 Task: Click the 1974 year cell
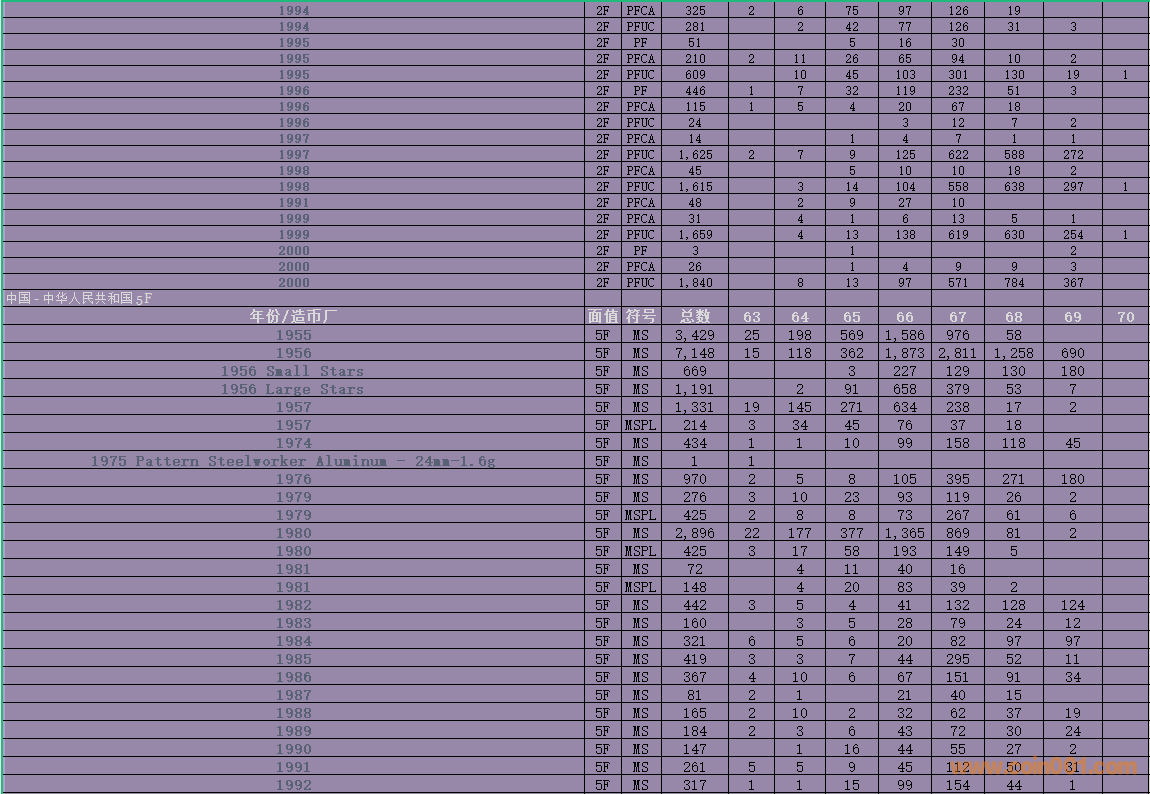[x=293, y=443]
